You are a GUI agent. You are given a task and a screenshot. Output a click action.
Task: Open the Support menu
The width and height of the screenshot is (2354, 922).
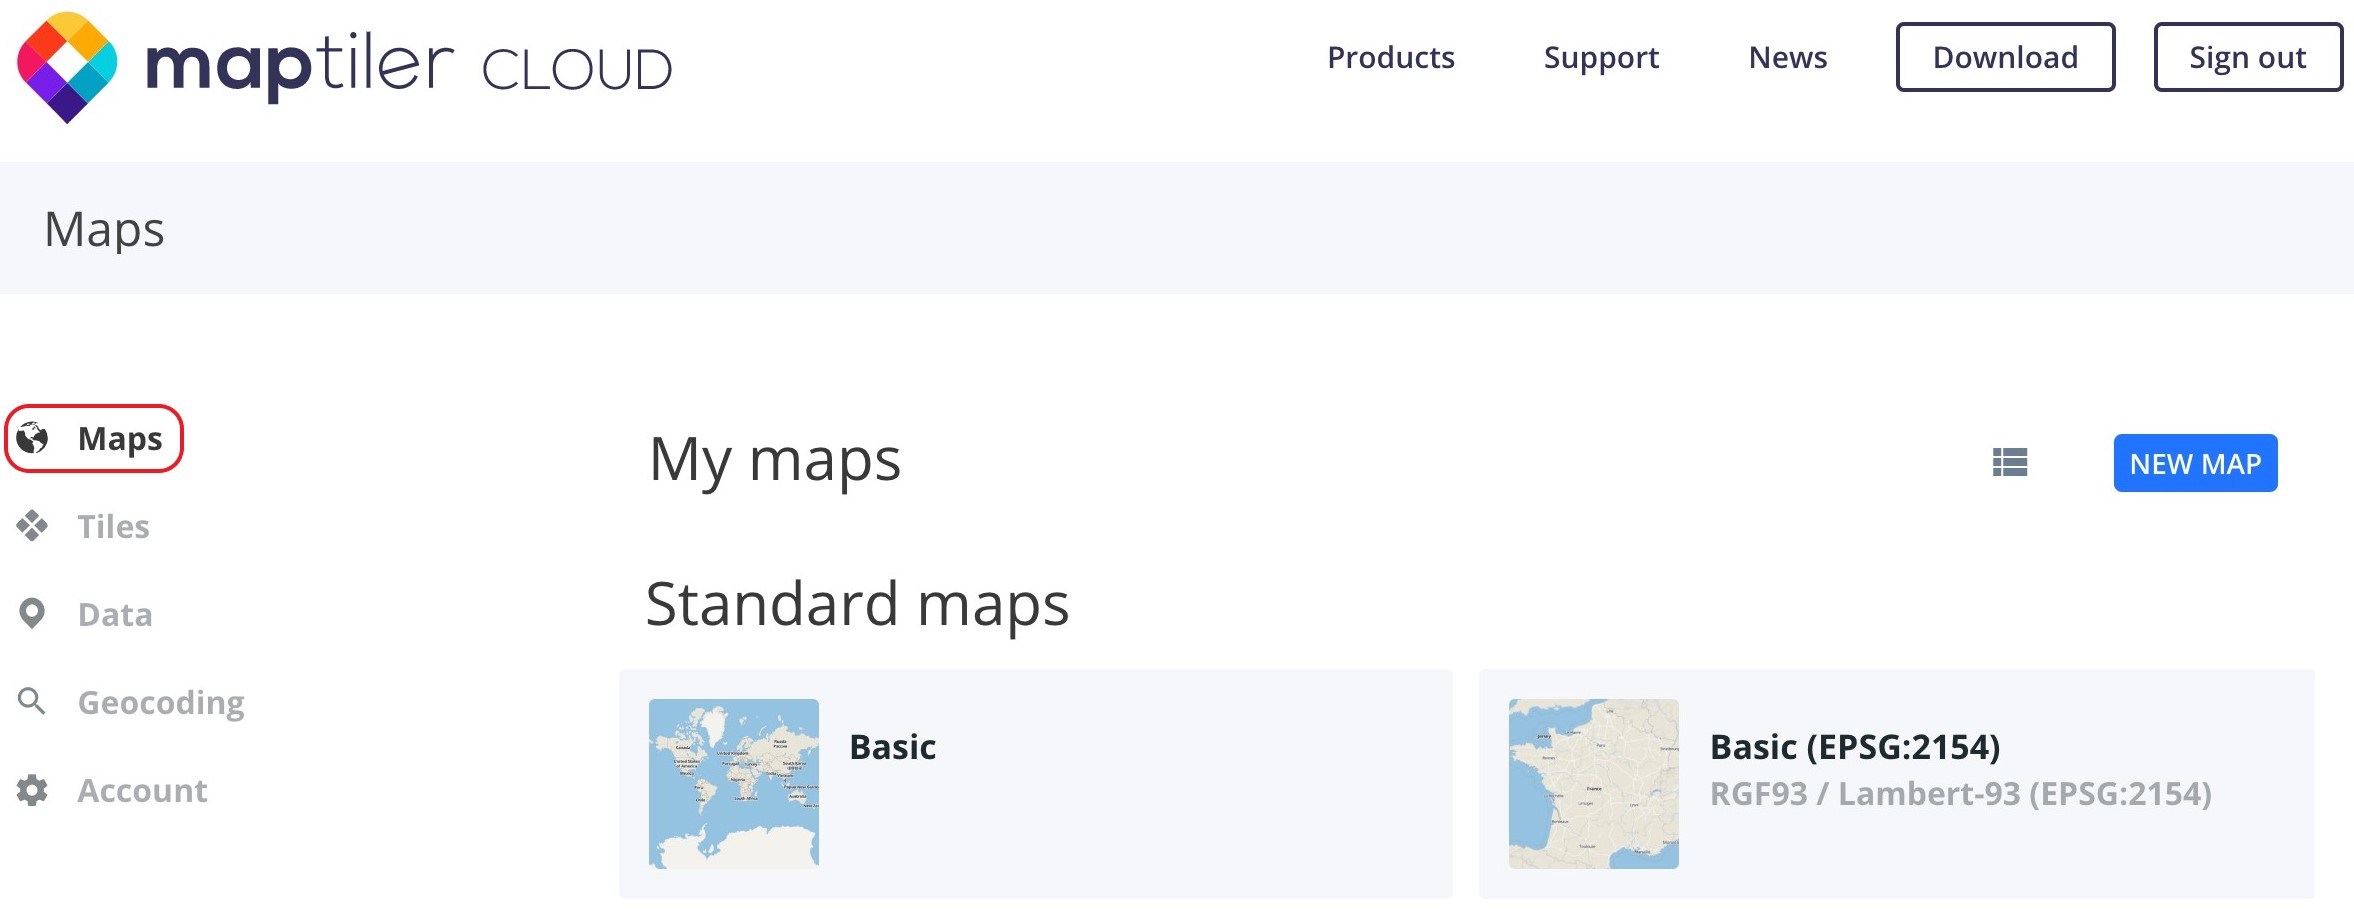click(x=1600, y=57)
